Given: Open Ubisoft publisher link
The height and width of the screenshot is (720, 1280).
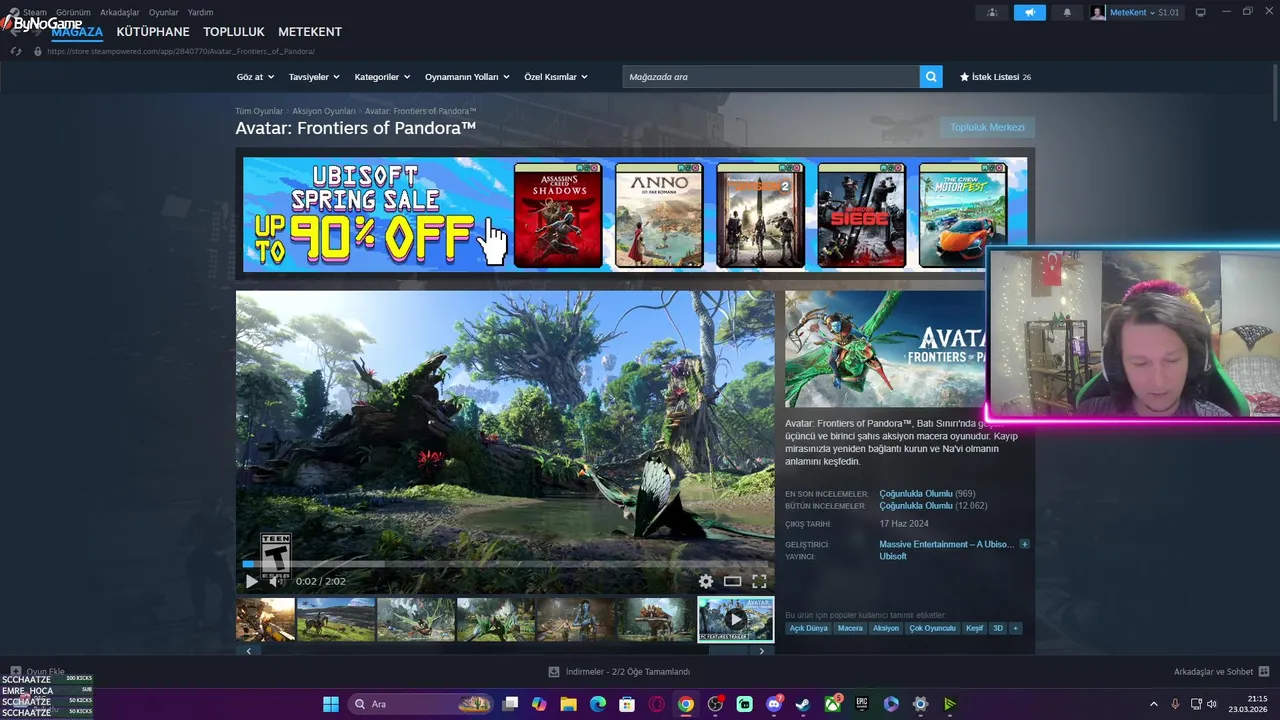Looking at the screenshot, I should pos(893,556).
